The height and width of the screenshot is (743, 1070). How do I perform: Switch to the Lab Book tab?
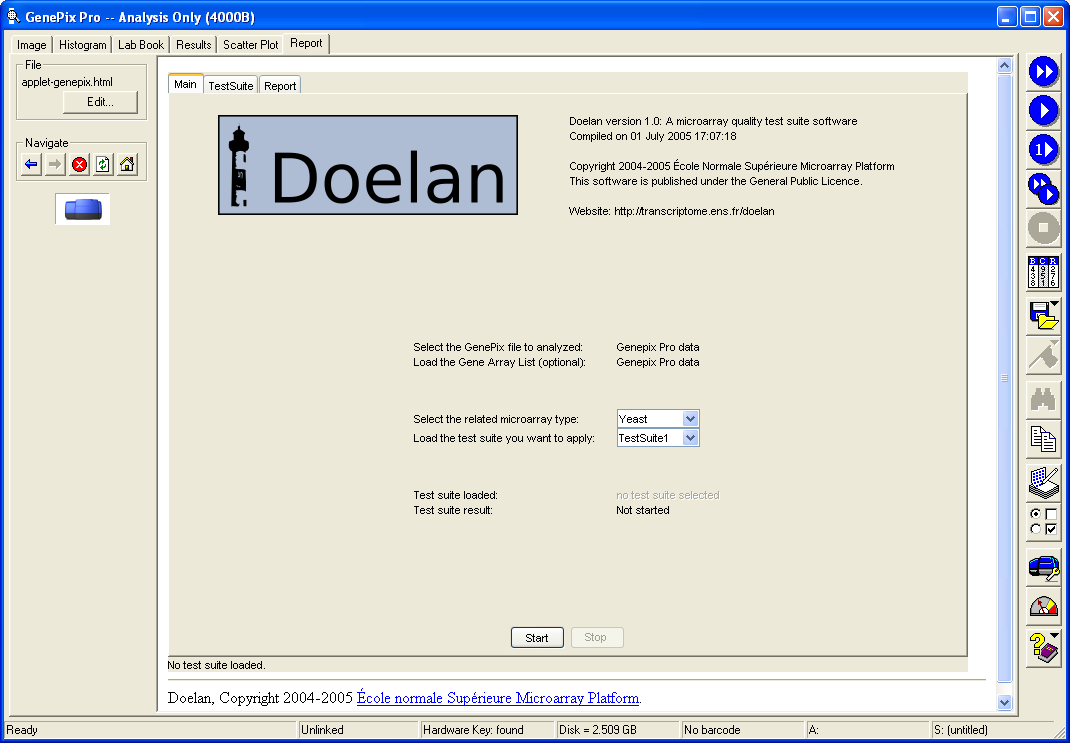tap(141, 45)
